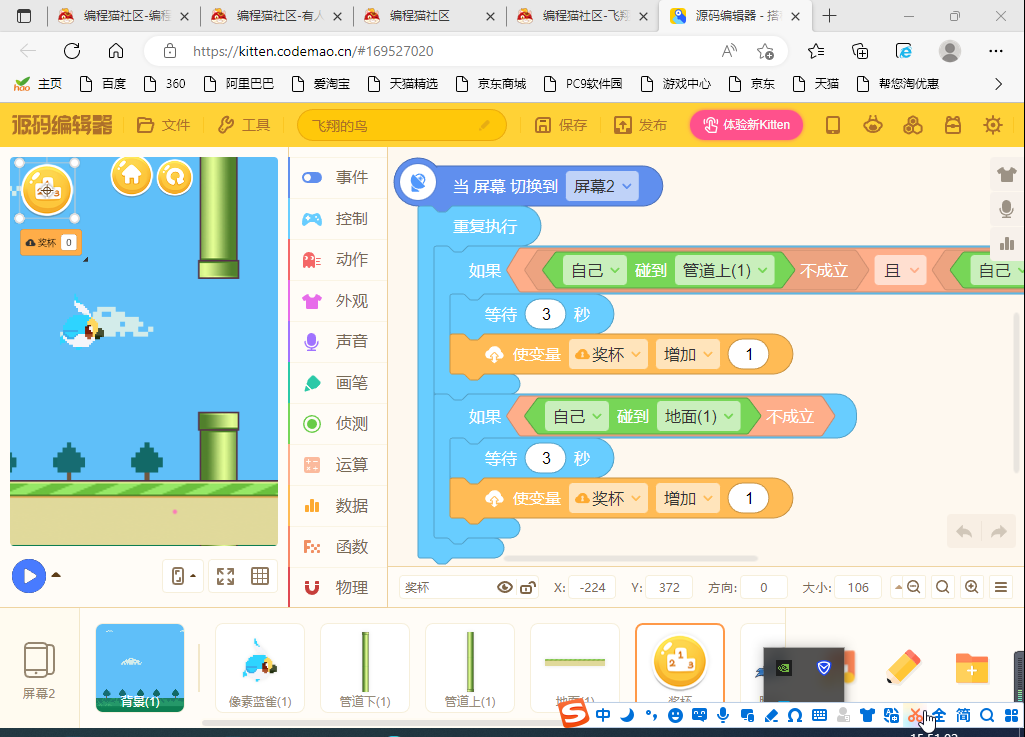Click the add-from-library folder icon
1025x737 pixels.
(971, 668)
